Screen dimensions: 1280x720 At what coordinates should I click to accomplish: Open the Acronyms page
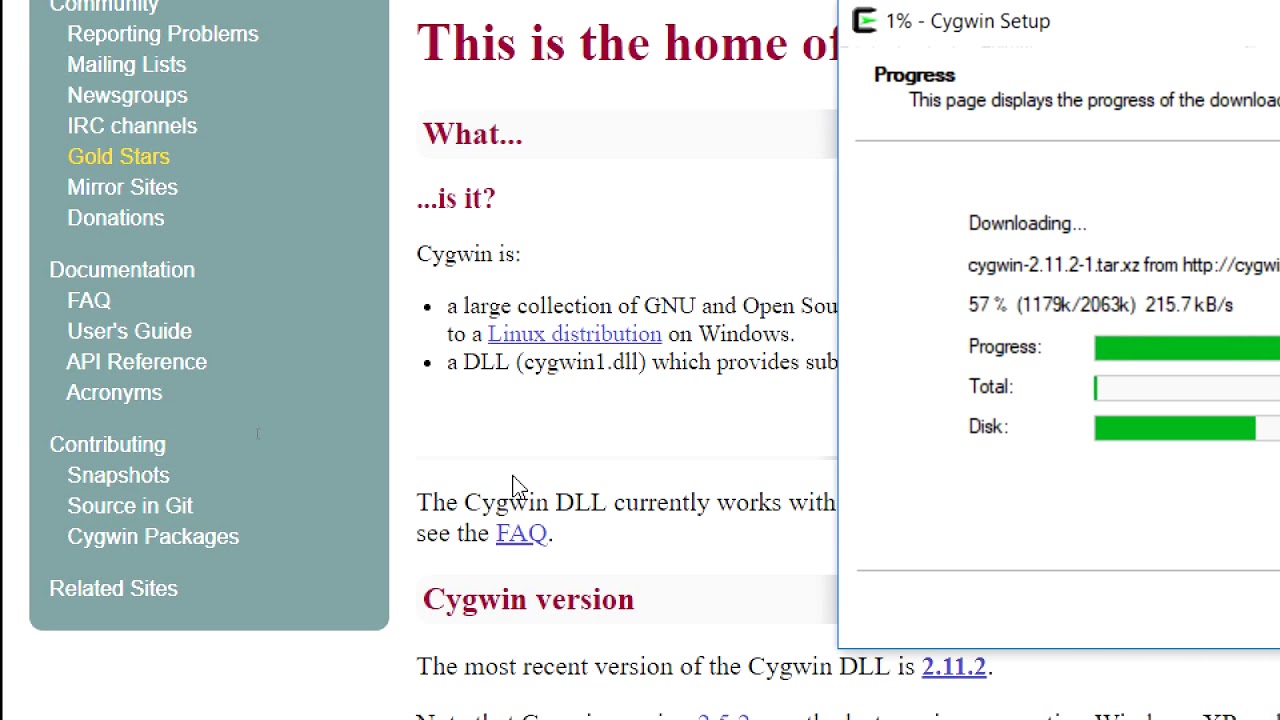pos(114,393)
